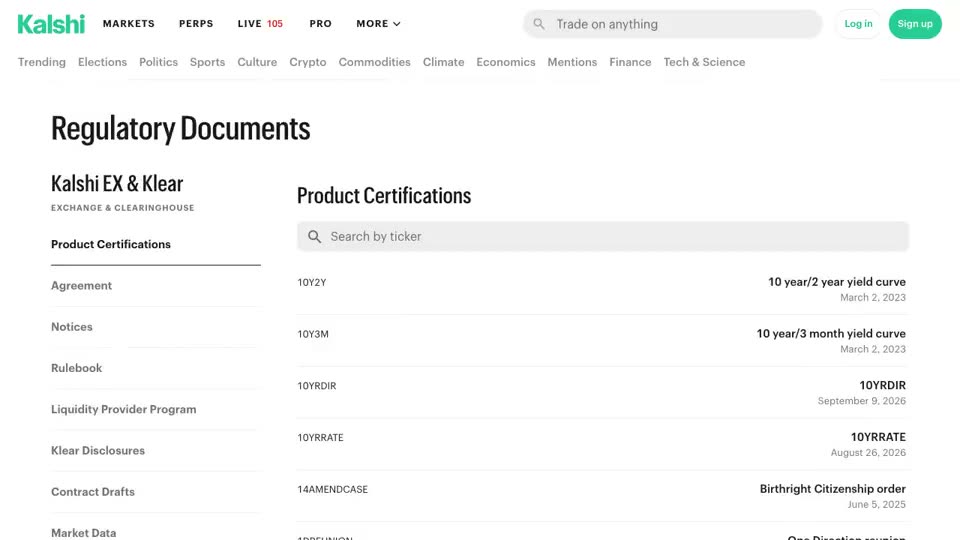Open the PRO menu item

(320, 24)
